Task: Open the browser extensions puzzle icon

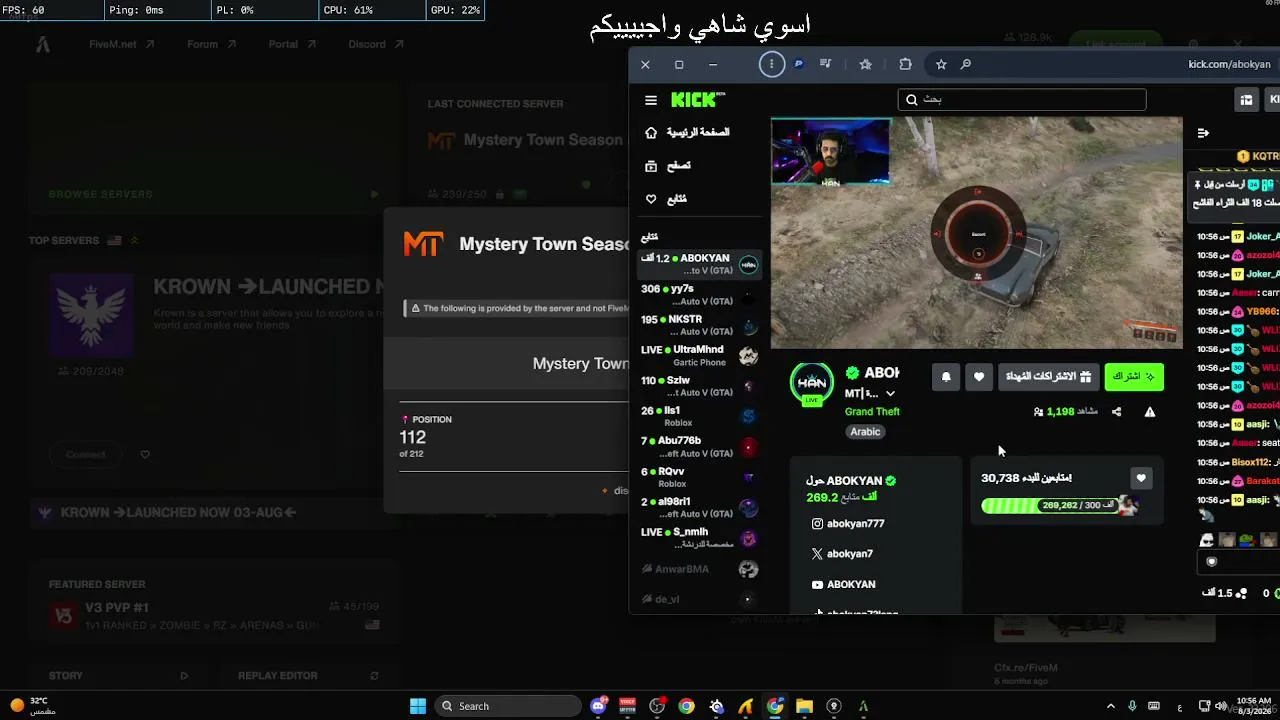Action: tap(905, 64)
